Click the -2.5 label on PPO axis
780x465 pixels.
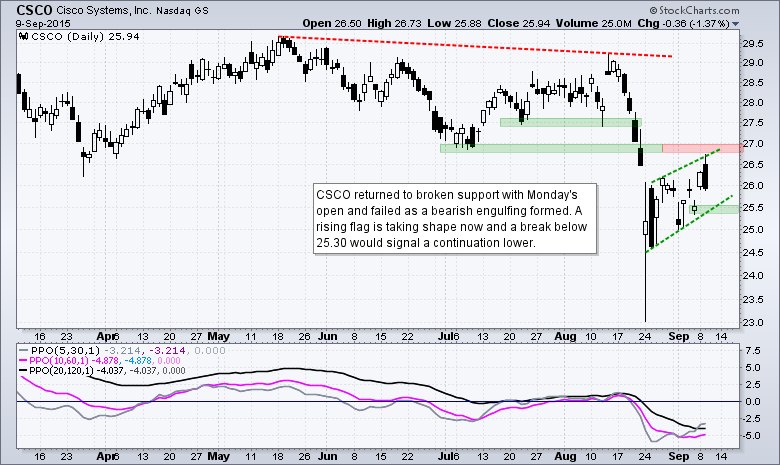pyautogui.click(x=752, y=419)
